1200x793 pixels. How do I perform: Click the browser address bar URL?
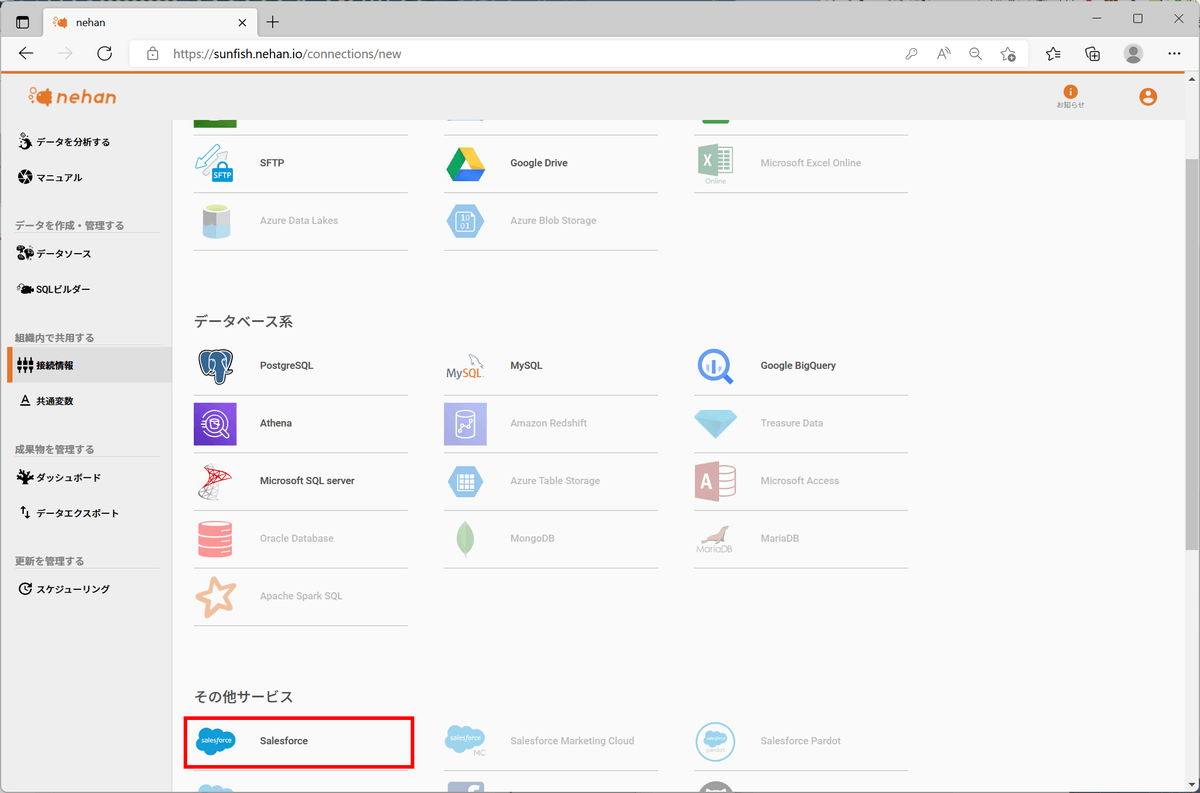pos(287,54)
